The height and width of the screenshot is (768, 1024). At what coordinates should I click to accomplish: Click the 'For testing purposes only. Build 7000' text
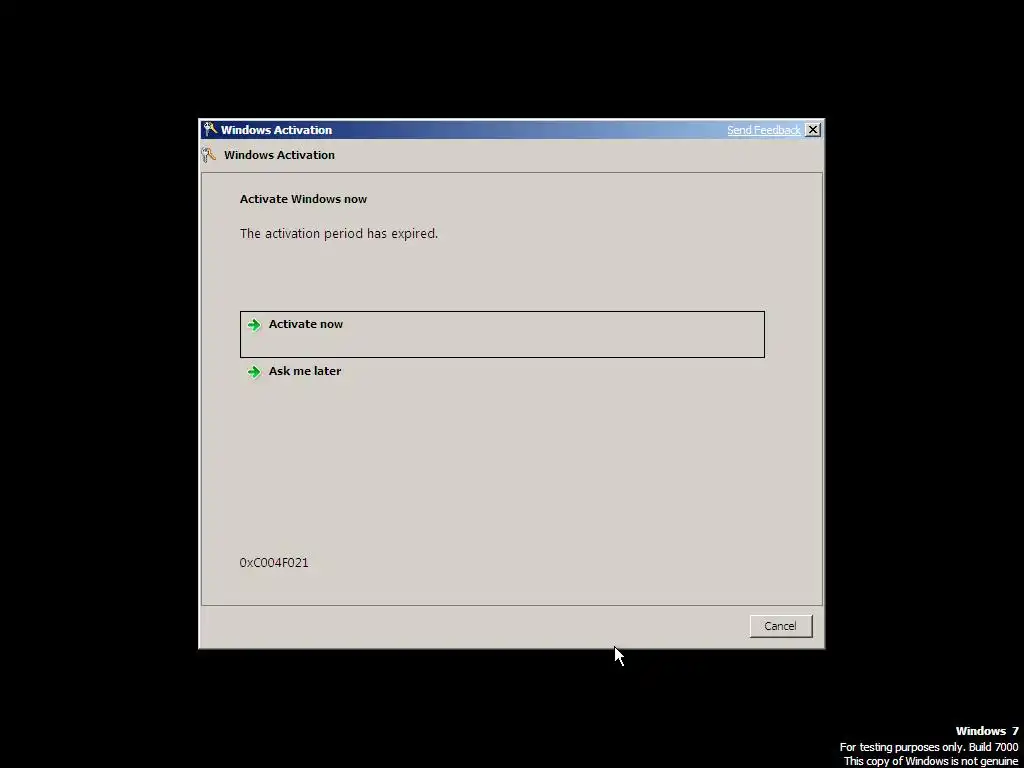point(929,746)
